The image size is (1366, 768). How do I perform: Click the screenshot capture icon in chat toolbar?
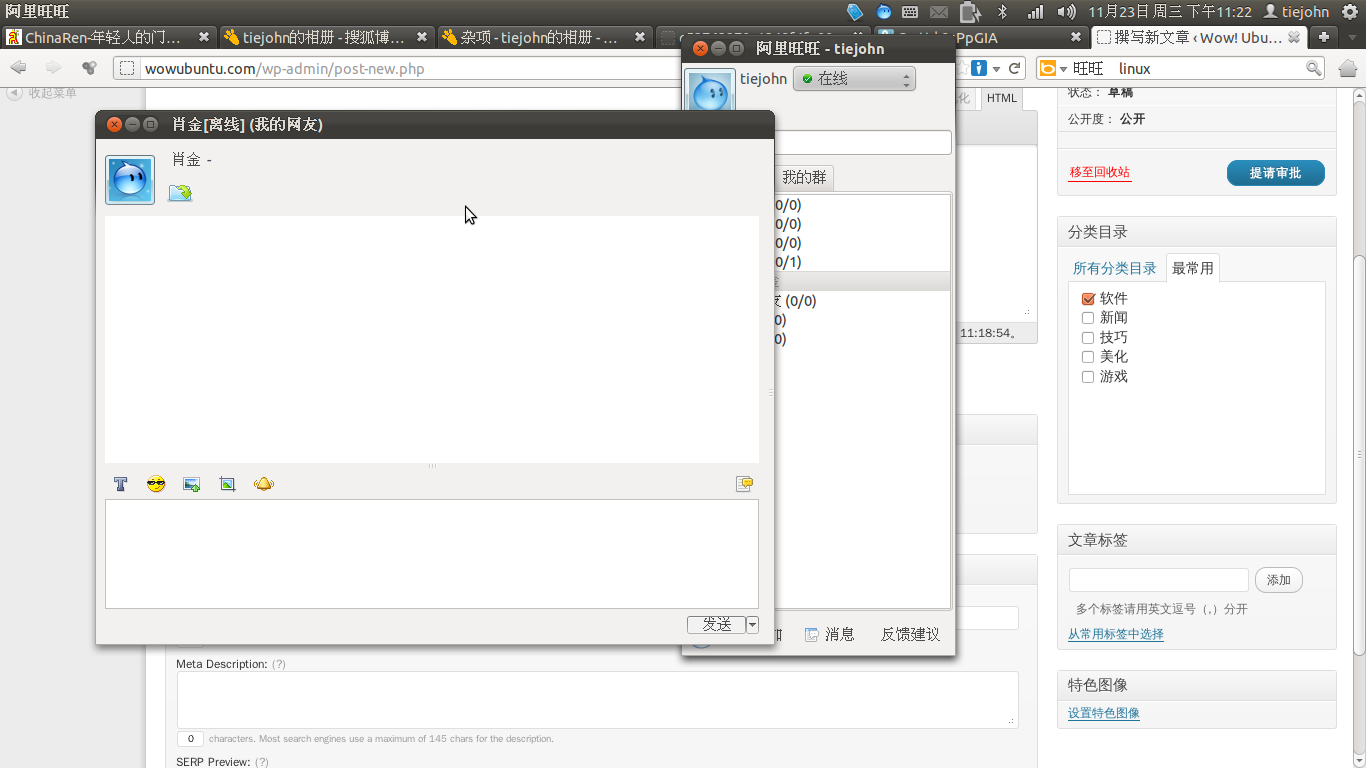pyautogui.click(x=228, y=484)
